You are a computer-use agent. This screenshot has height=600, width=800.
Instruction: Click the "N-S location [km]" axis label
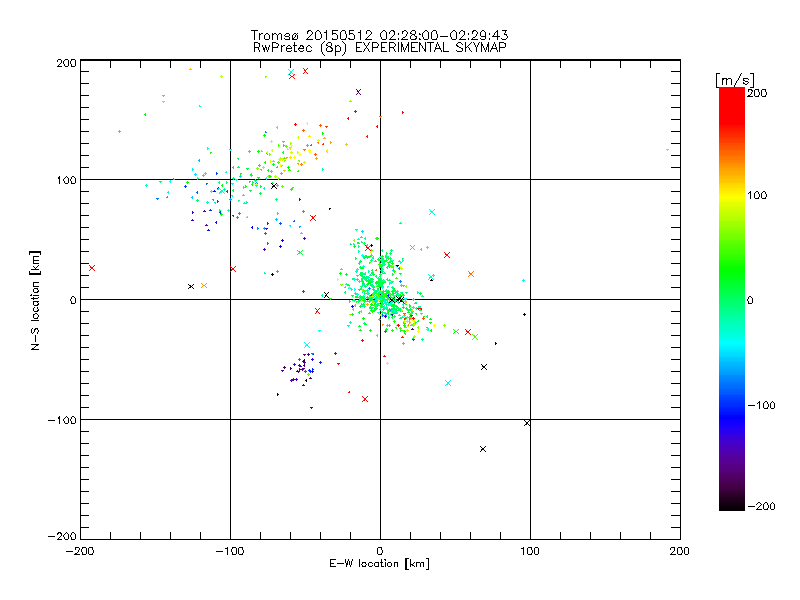point(35,301)
